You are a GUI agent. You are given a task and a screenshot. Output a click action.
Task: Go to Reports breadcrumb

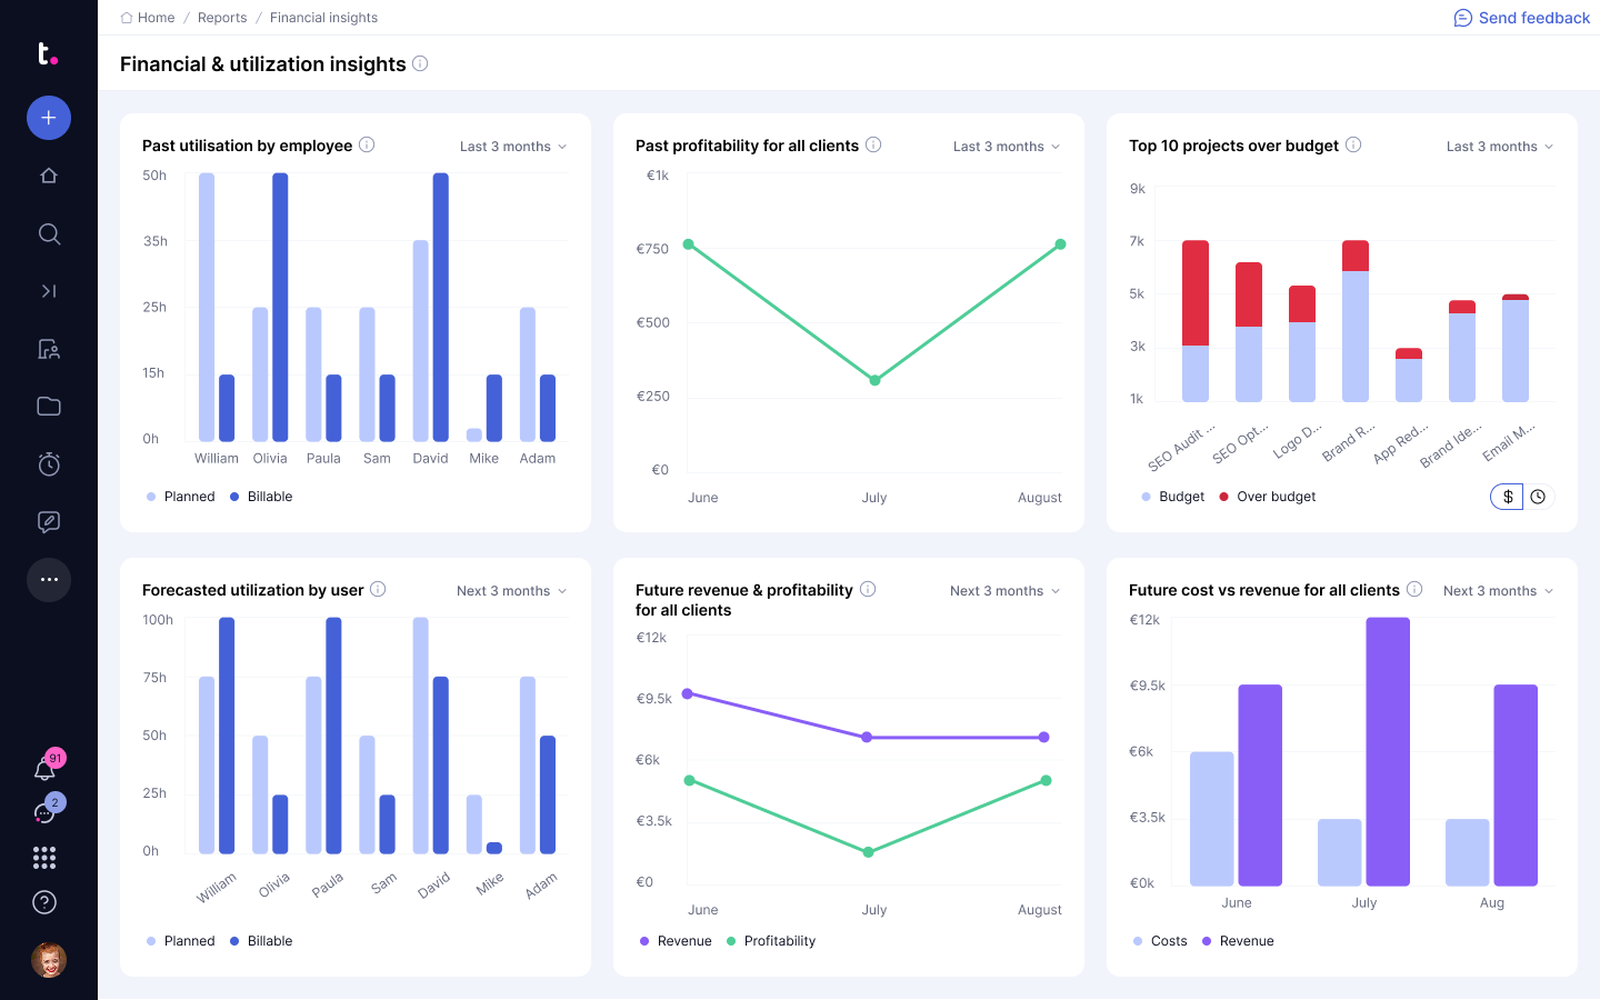[x=222, y=18]
